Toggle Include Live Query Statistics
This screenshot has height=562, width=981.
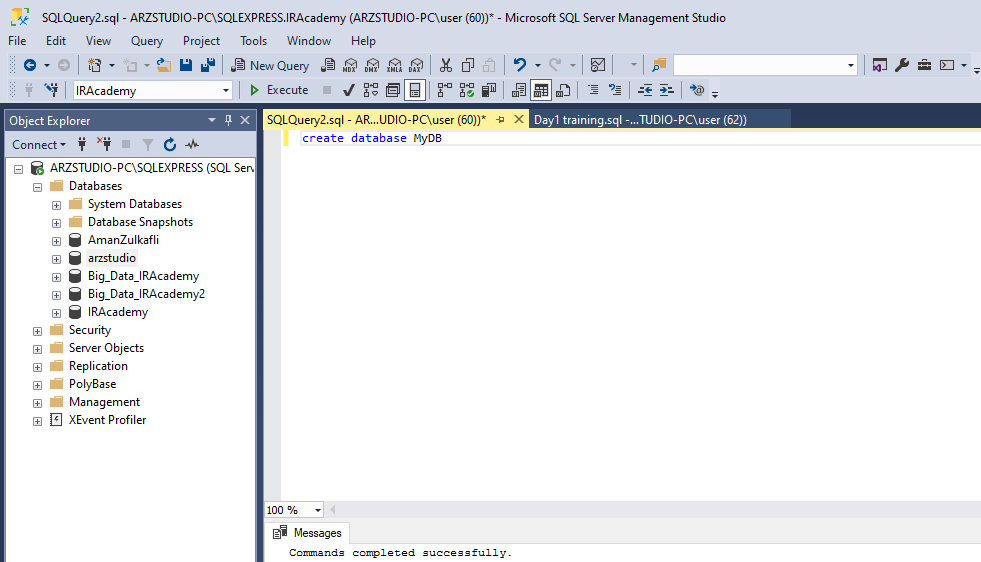[x=467, y=90]
